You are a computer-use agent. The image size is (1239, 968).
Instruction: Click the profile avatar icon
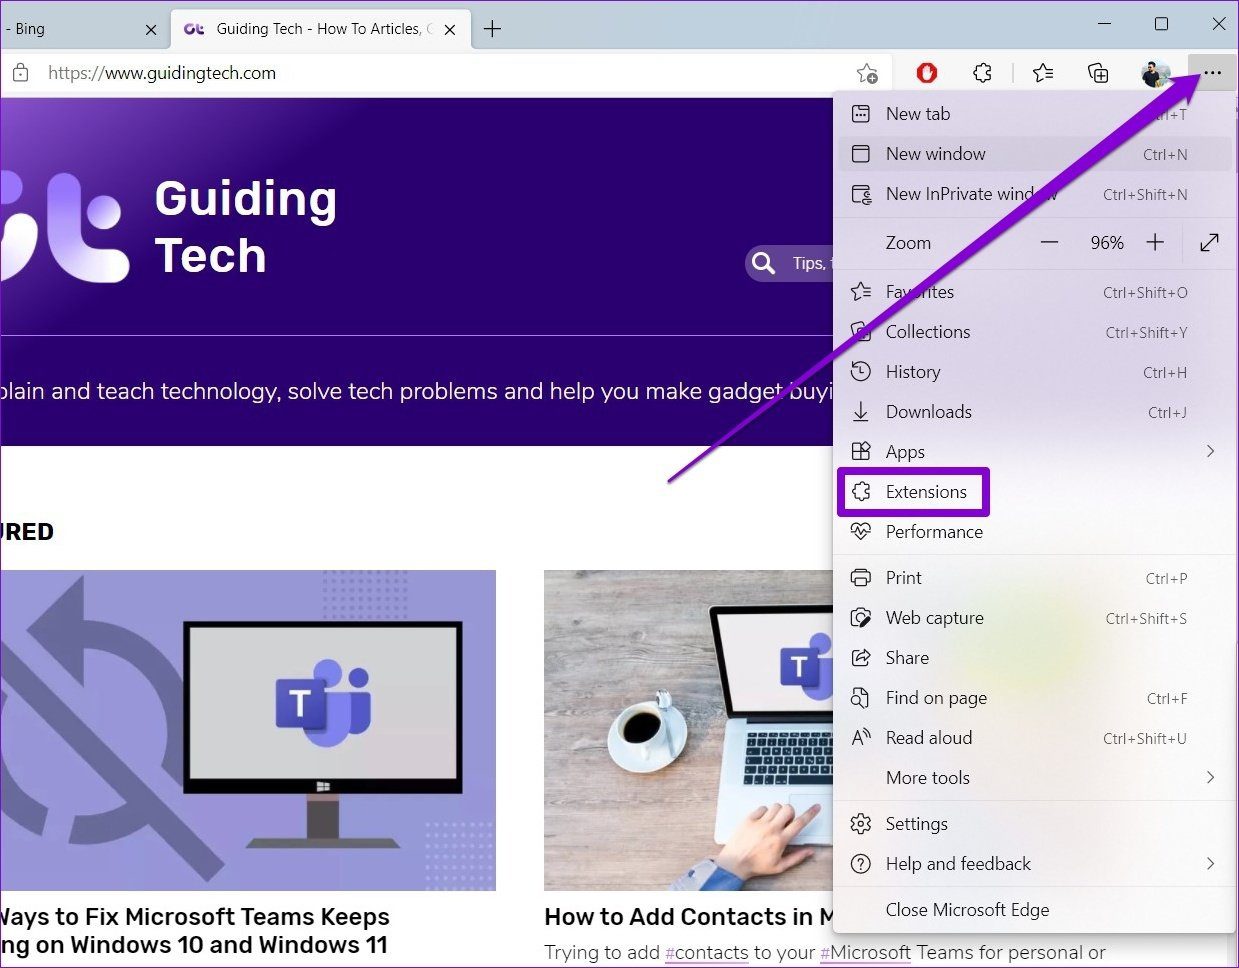pos(1155,73)
